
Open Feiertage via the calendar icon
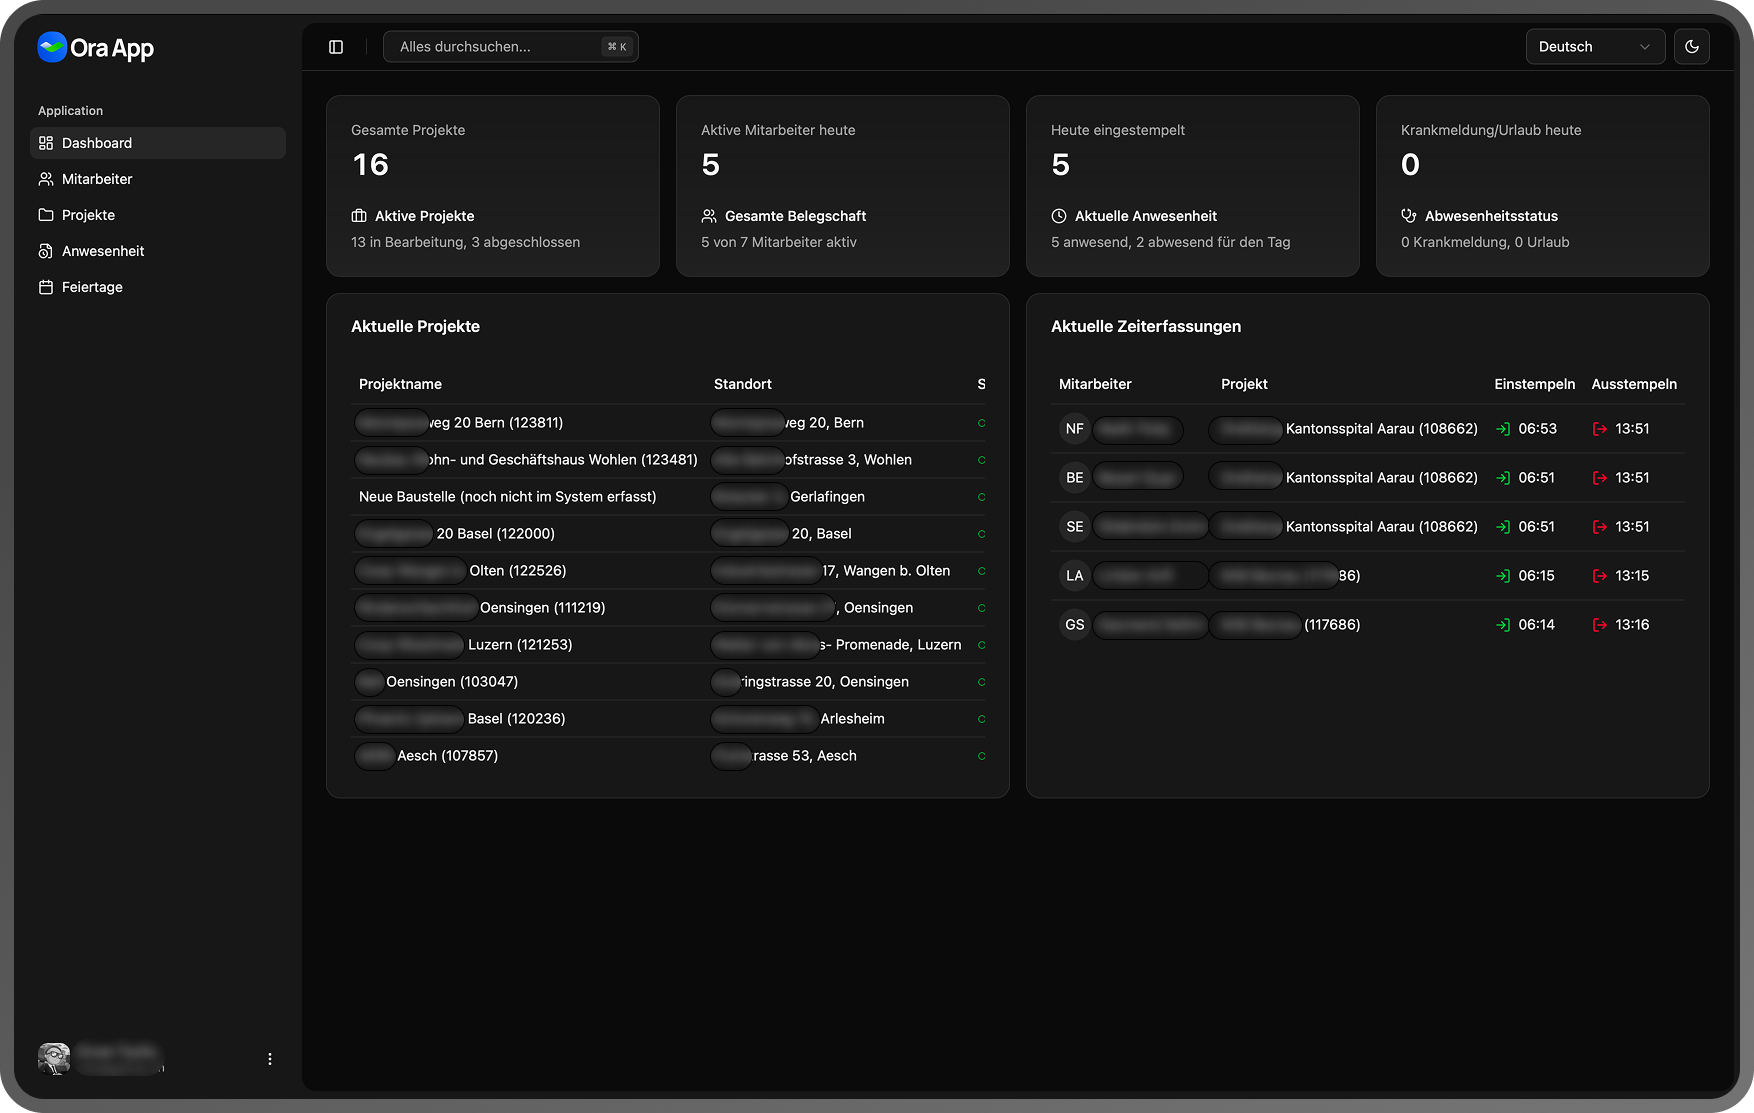click(x=45, y=287)
